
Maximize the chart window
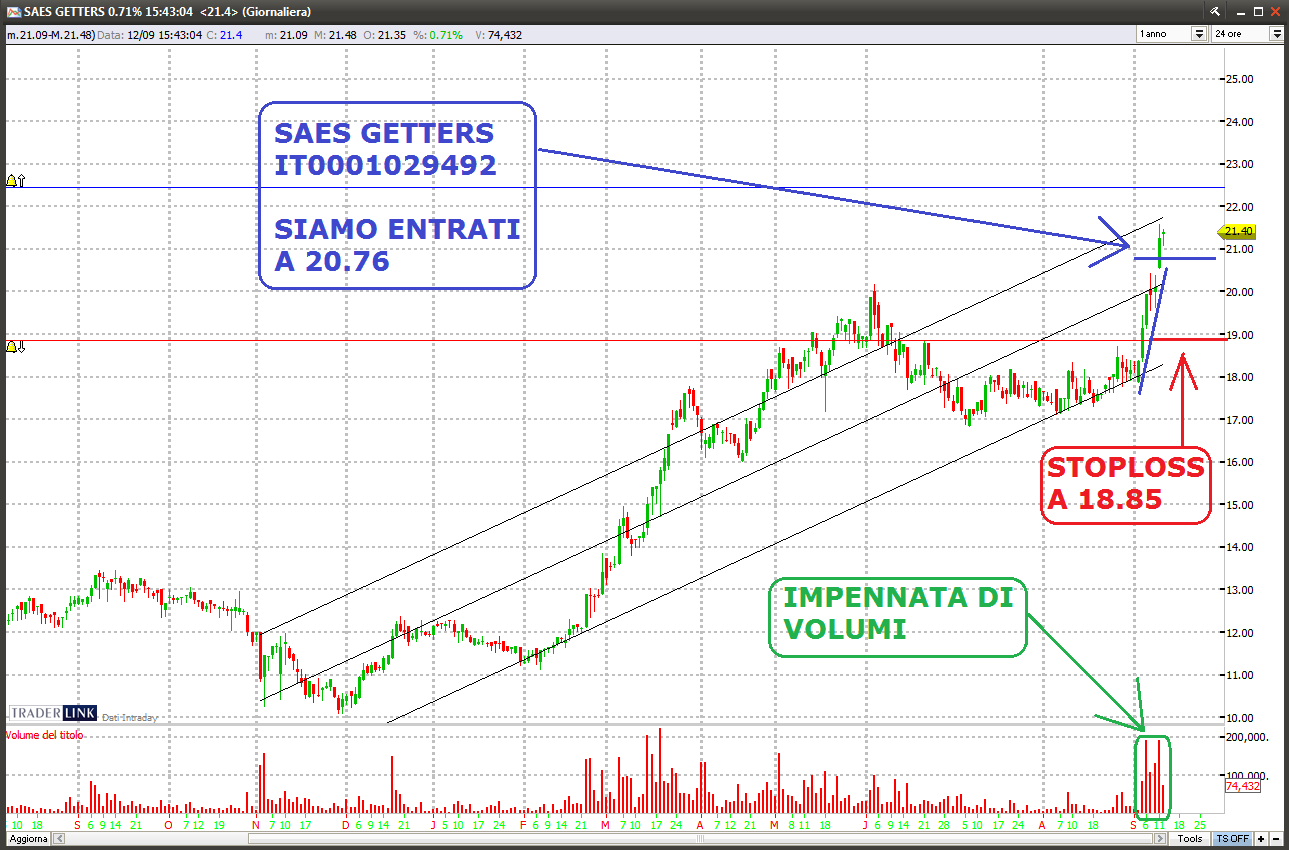1256,11
